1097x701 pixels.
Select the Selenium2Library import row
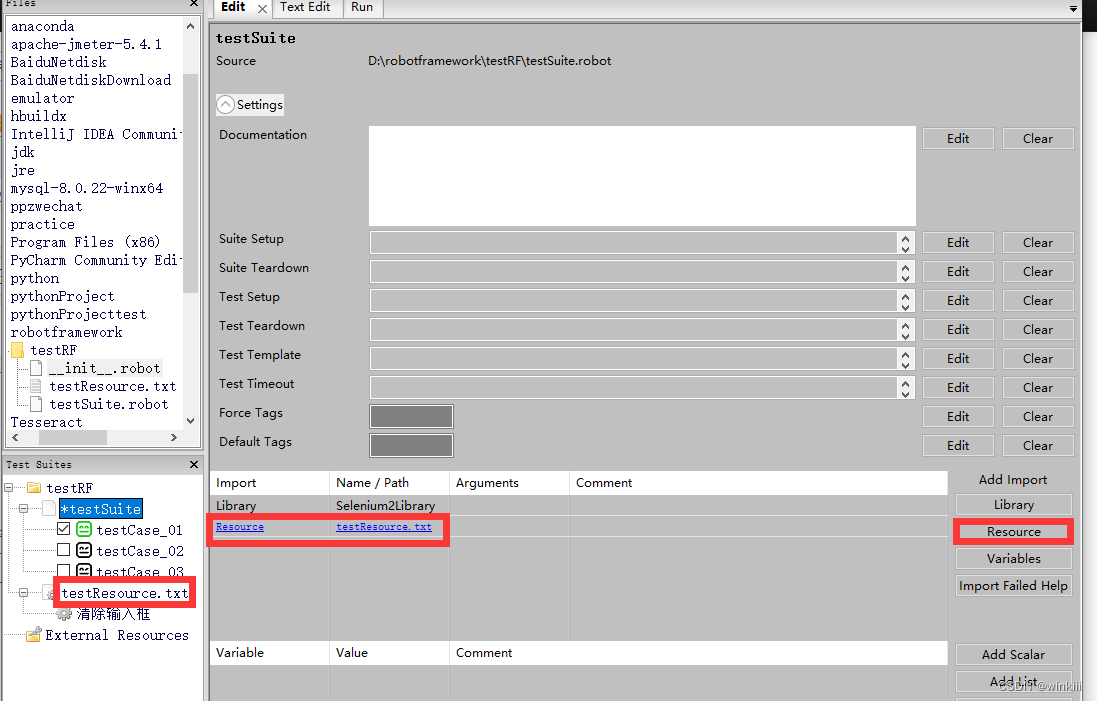point(578,505)
